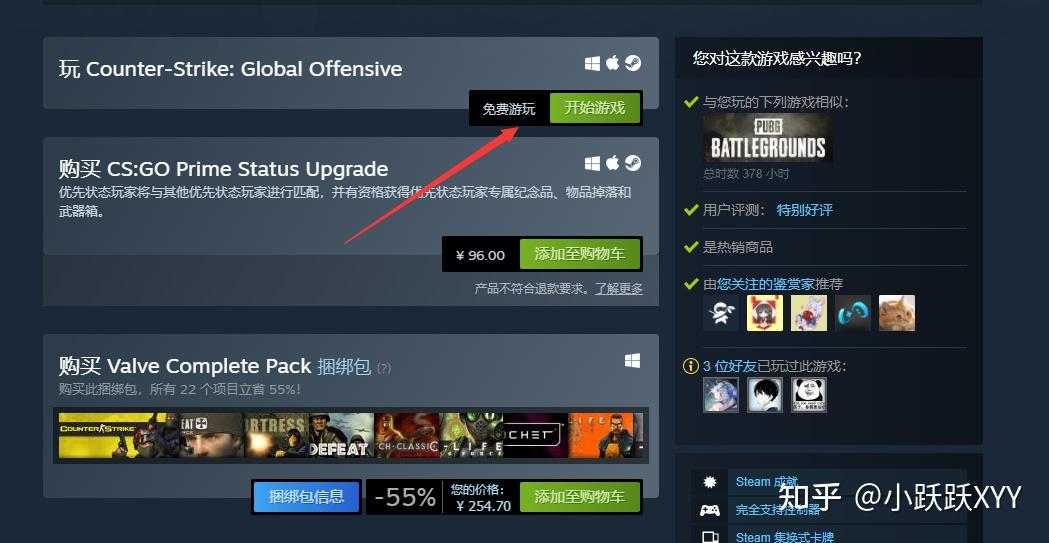The image size is (1049, 543).
Task: Click the gamepad controller support icon
Action: [710, 510]
